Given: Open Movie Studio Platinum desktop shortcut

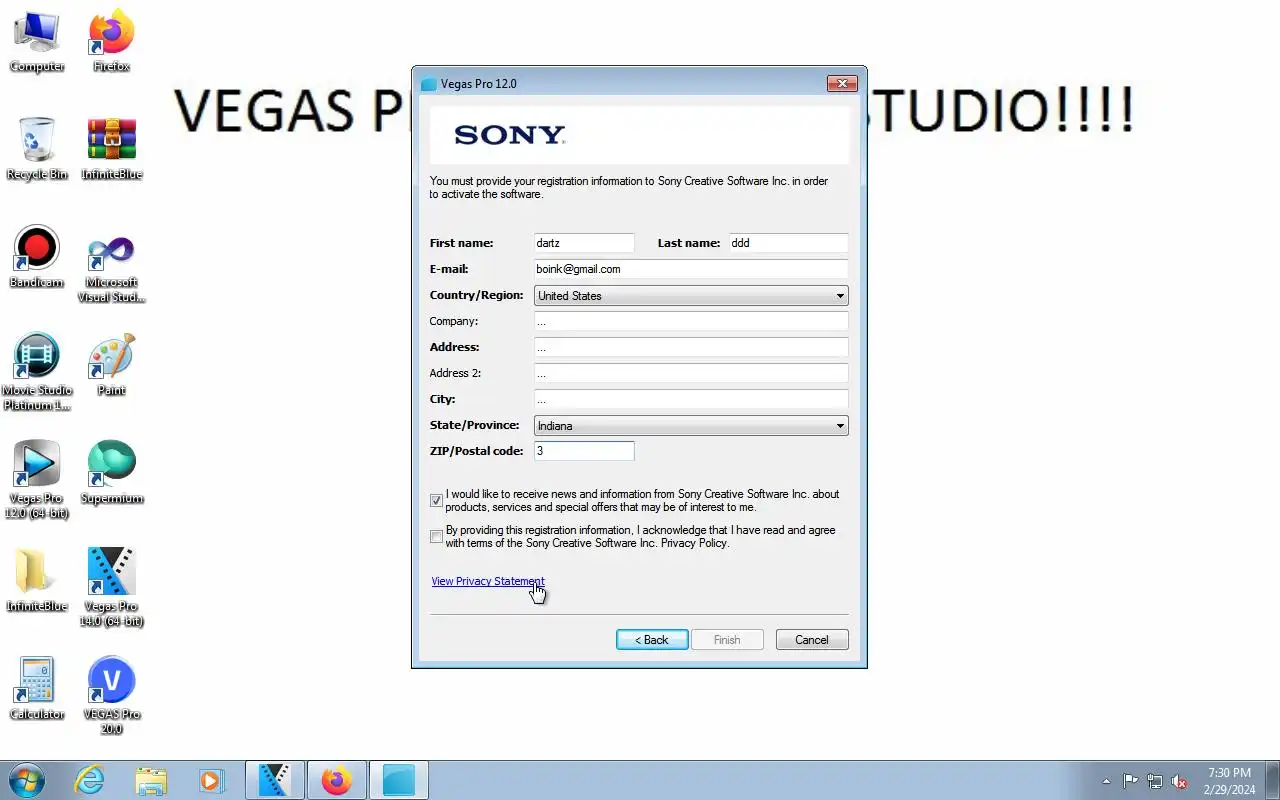Looking at the screenshot, I should click(37, 373).
